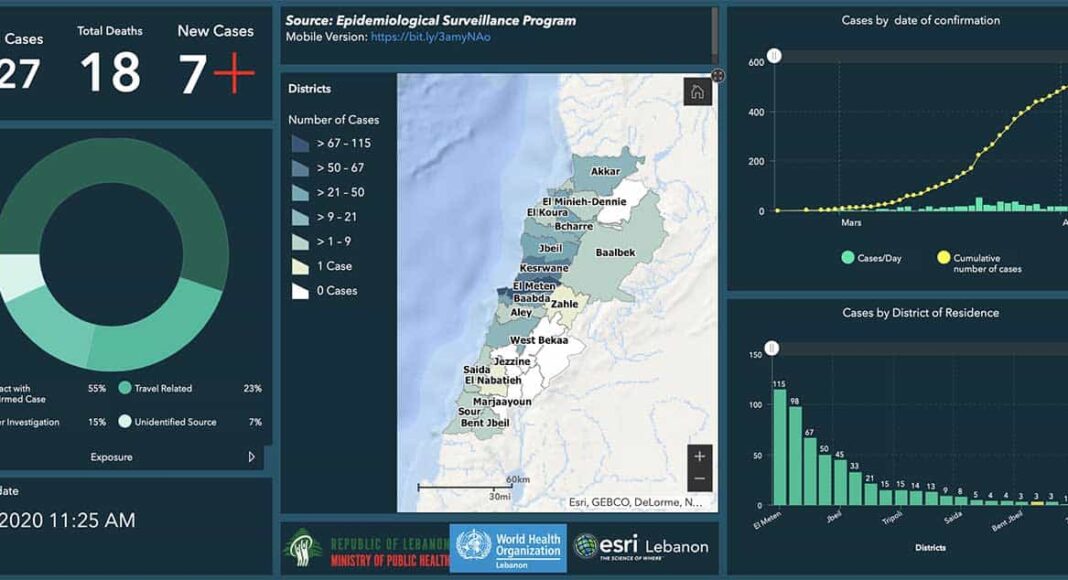Click the > 67 - 115 legend swatch
The image size is (1068, 580).
coord(300,143)
